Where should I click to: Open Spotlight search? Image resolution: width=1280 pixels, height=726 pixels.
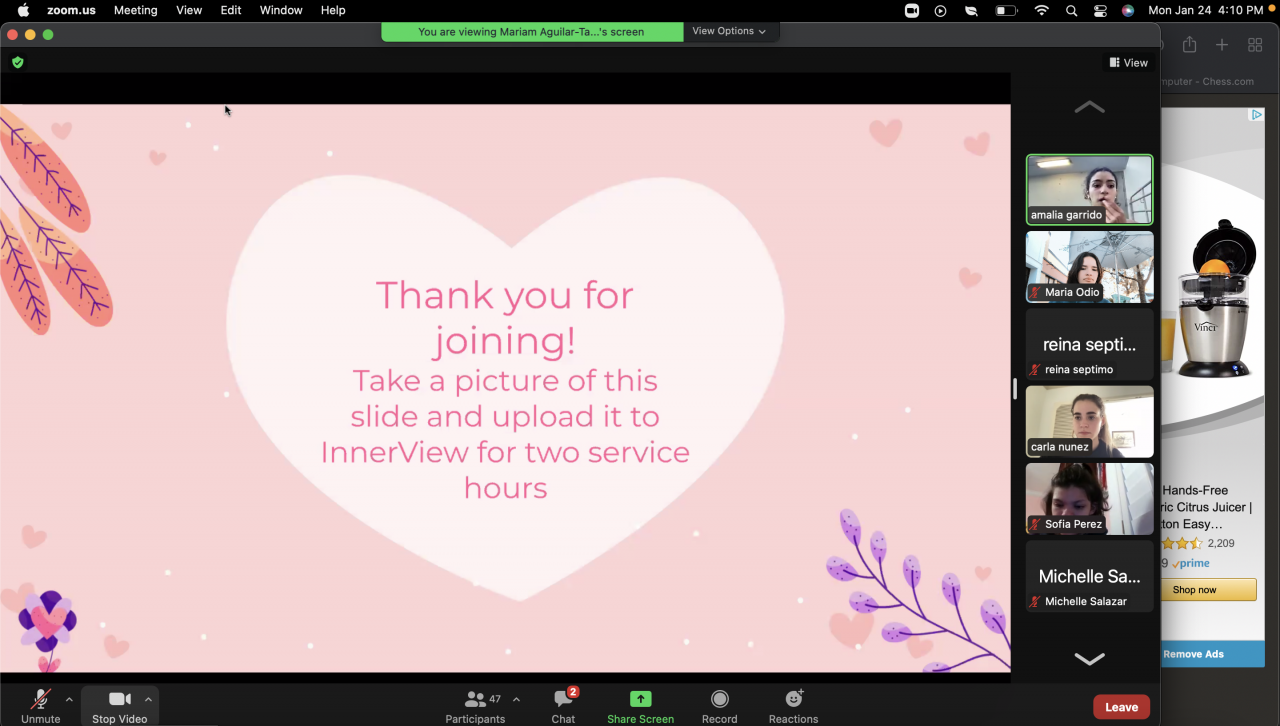1072,10
